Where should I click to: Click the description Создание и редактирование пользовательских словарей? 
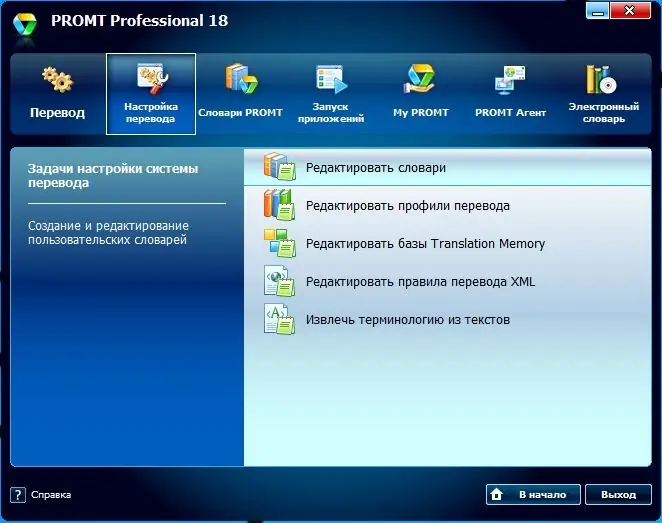[x=109, y=233]
